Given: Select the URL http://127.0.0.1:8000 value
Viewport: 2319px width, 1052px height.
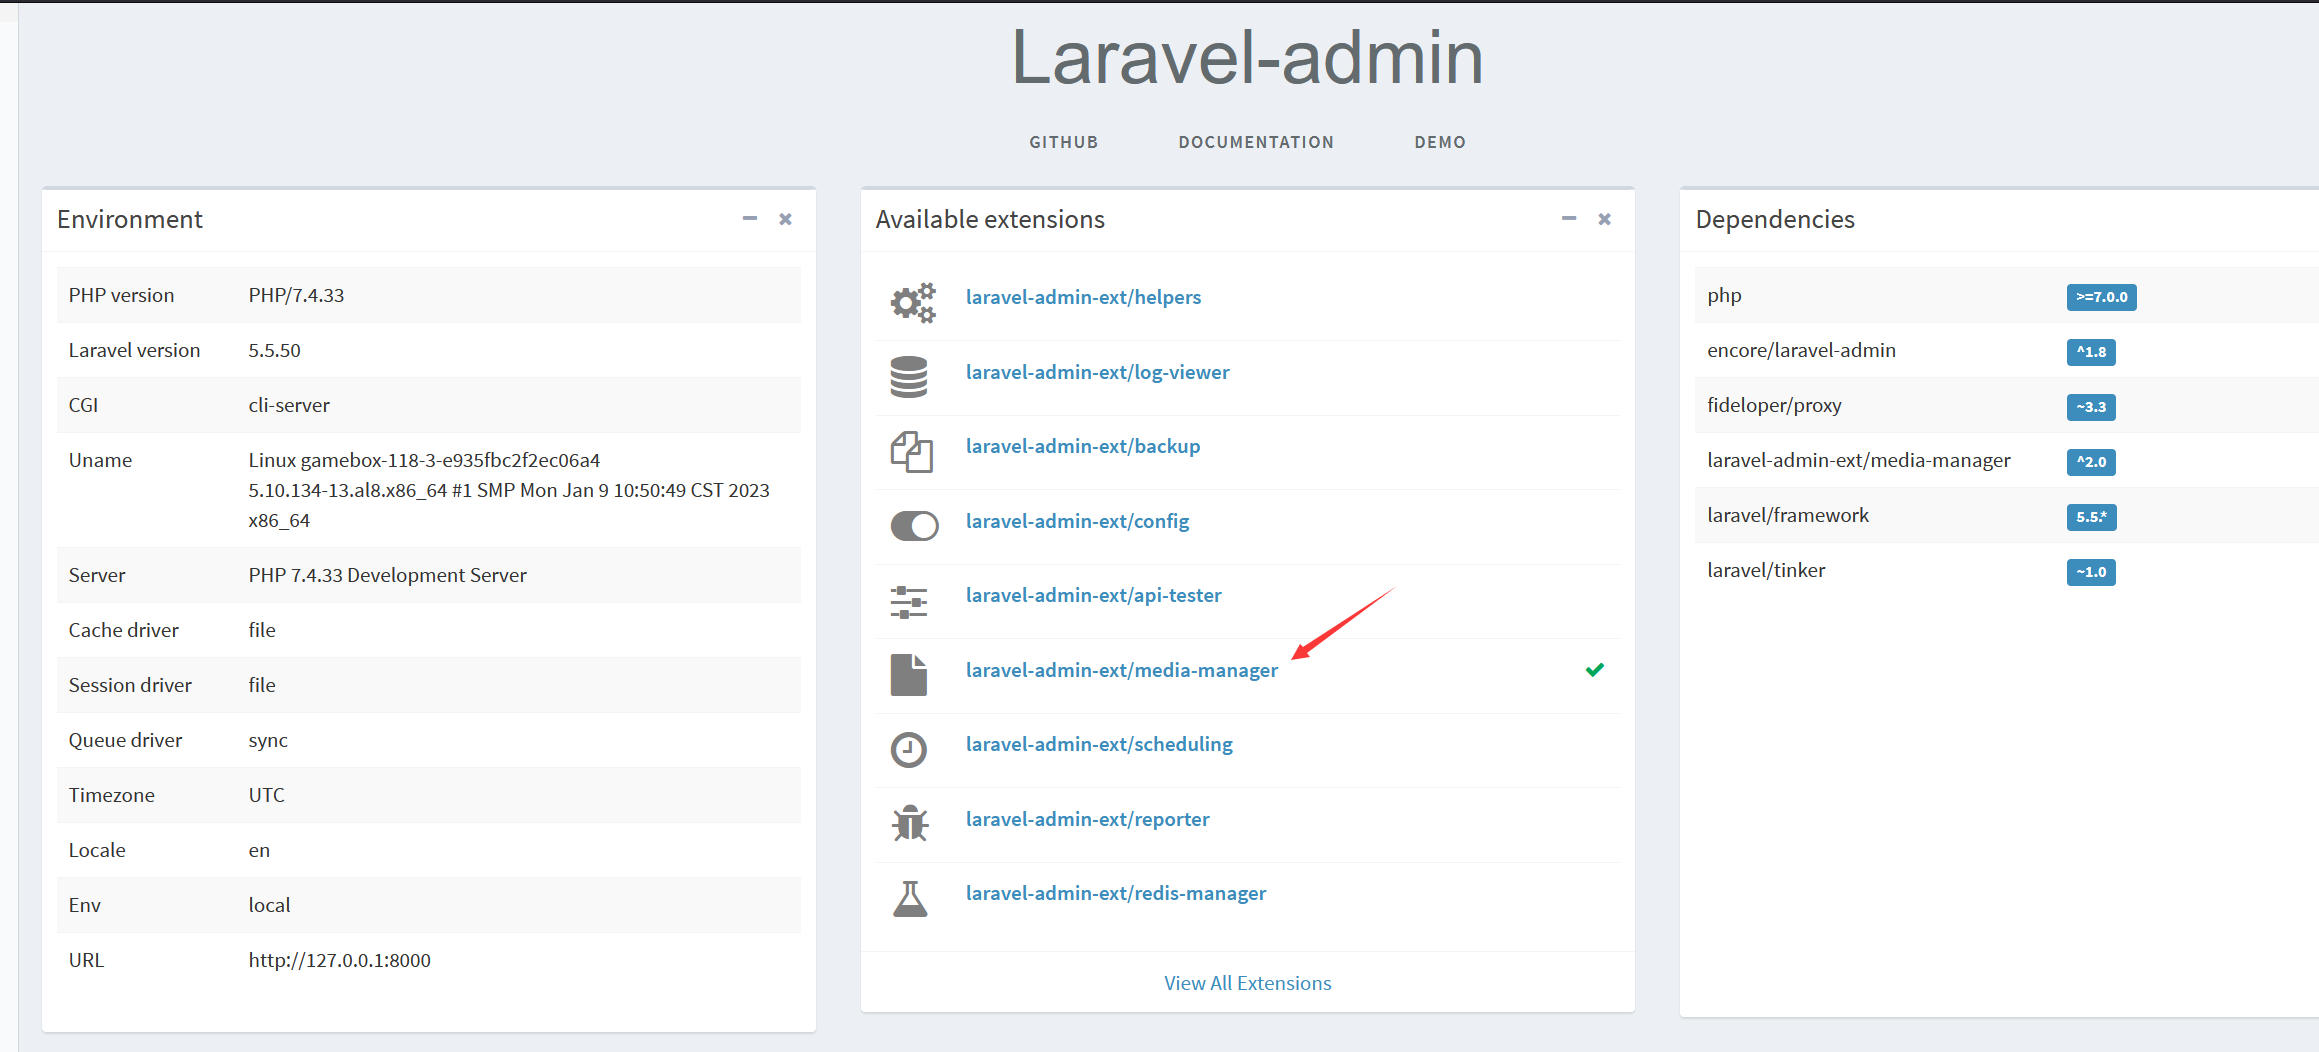Looking at the screenshot, I should 339,960.
